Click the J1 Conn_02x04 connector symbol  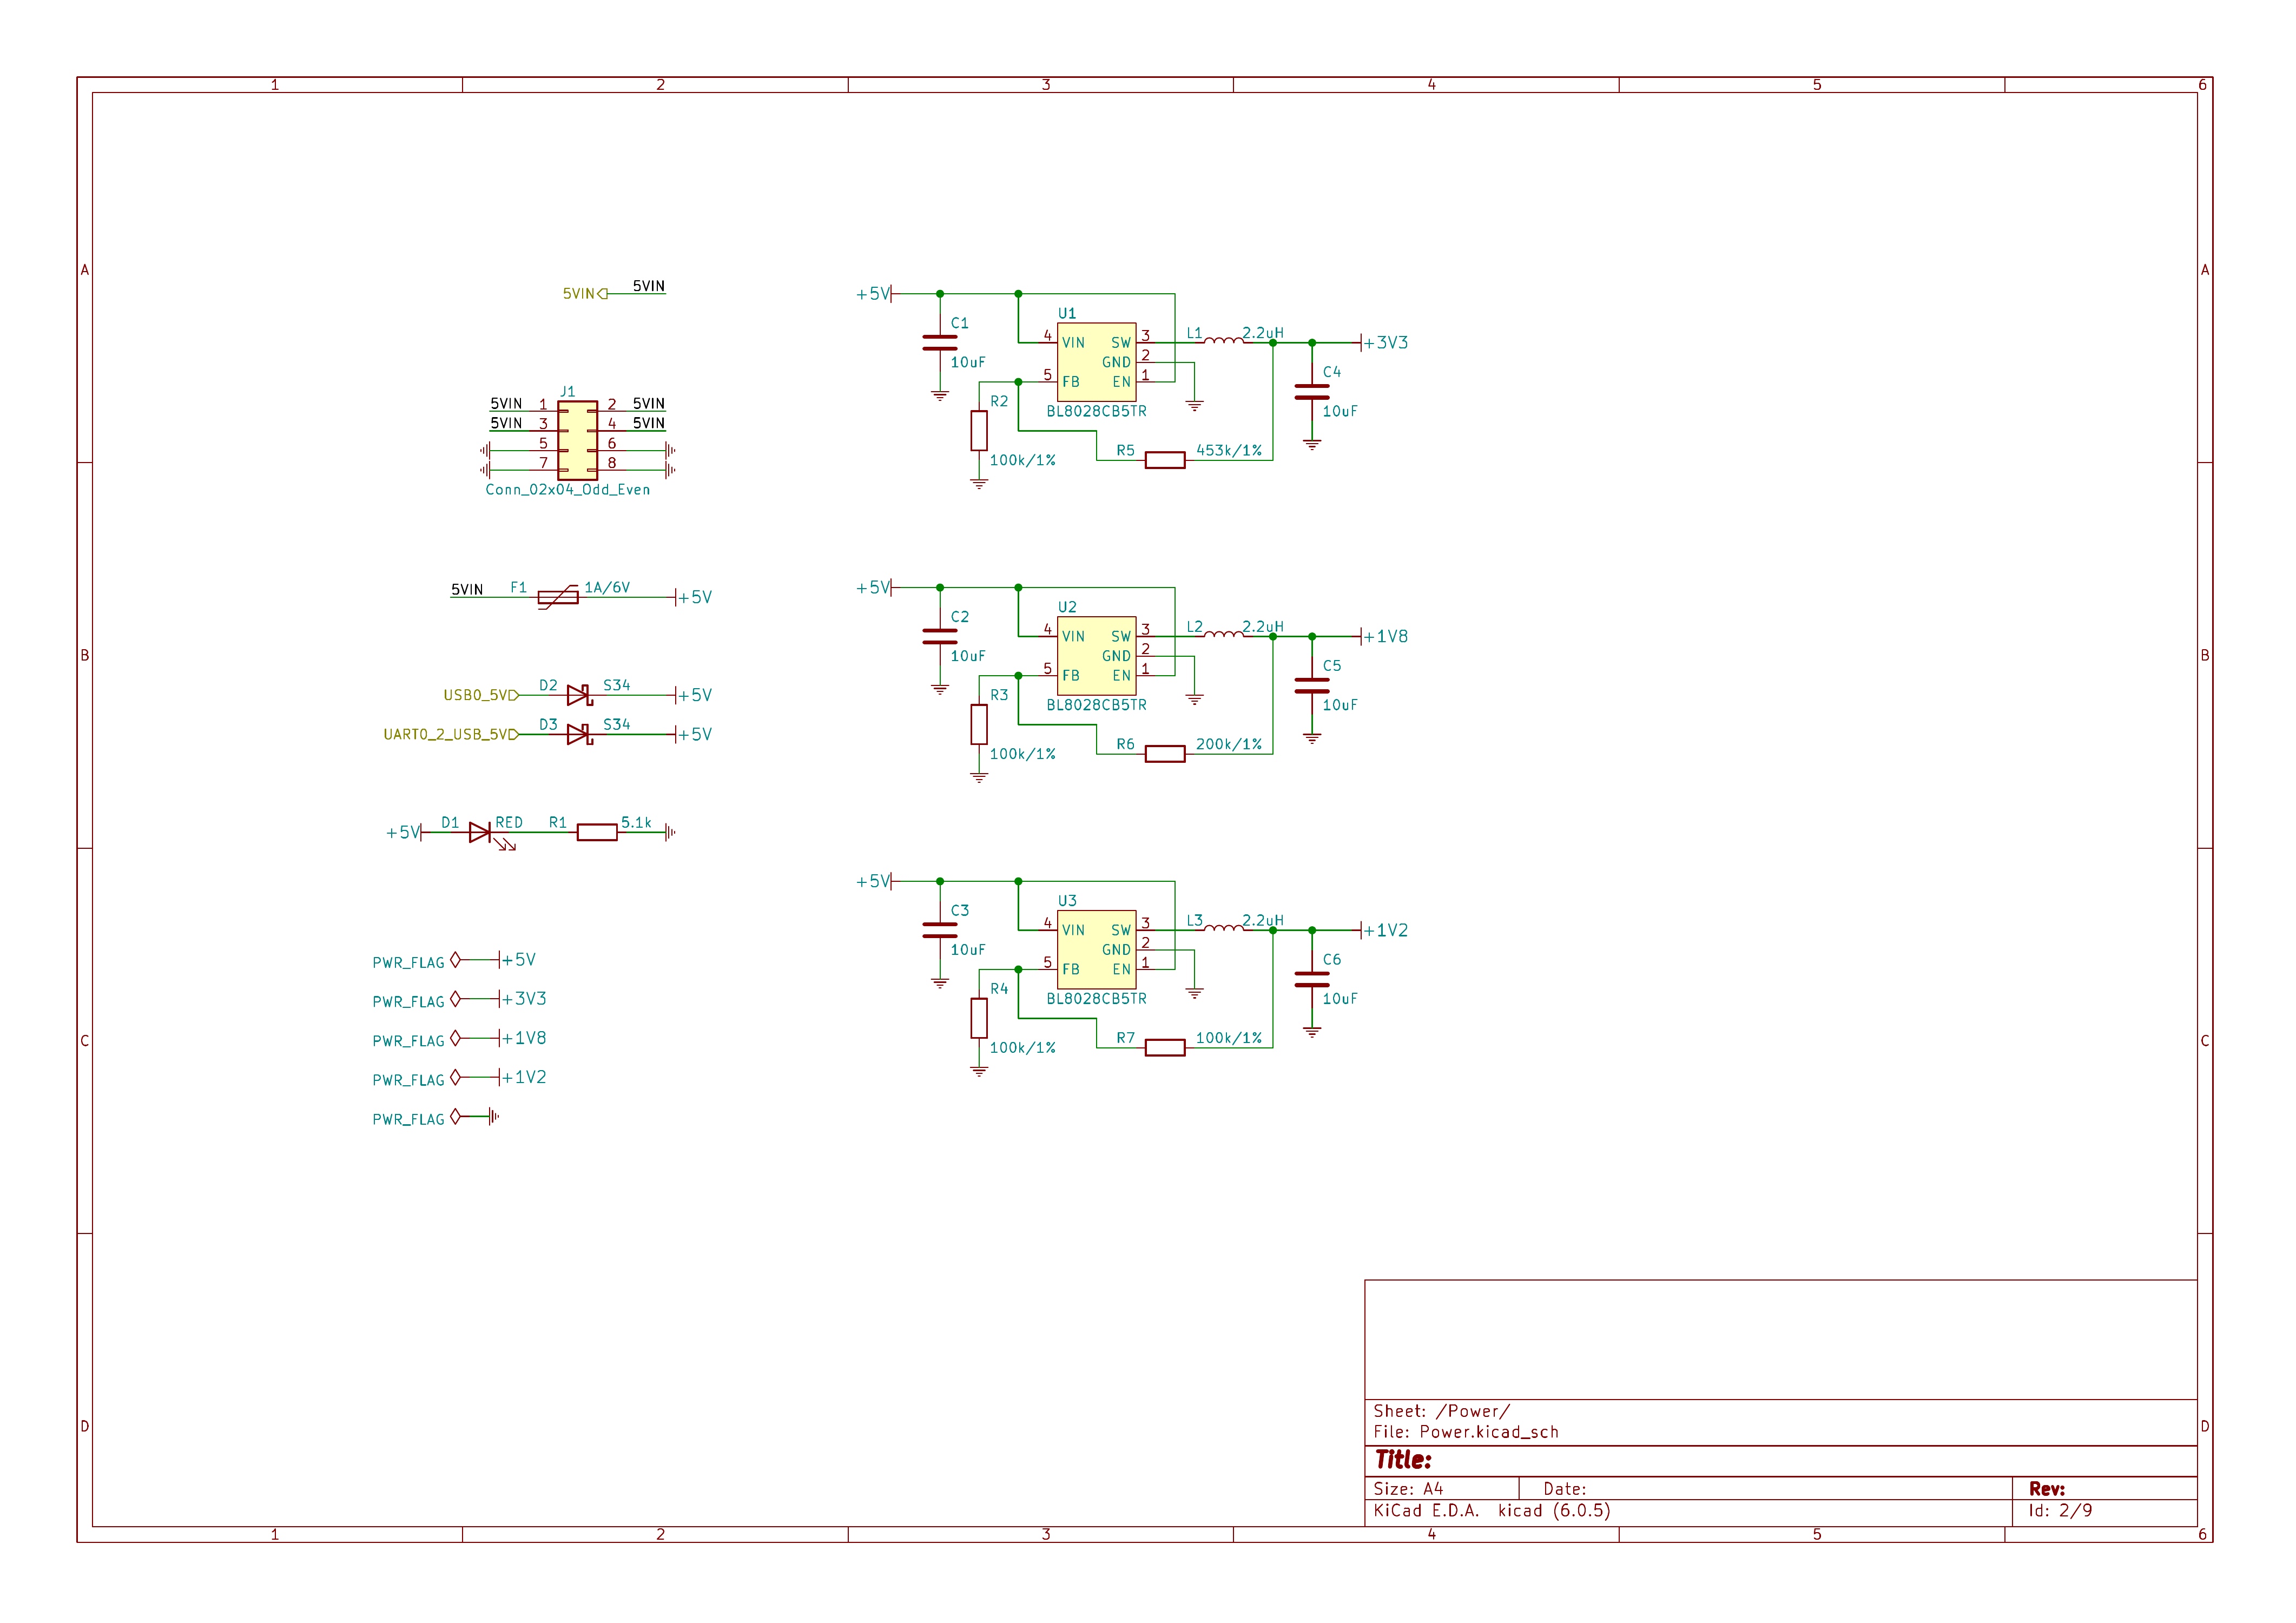point(577,440)
